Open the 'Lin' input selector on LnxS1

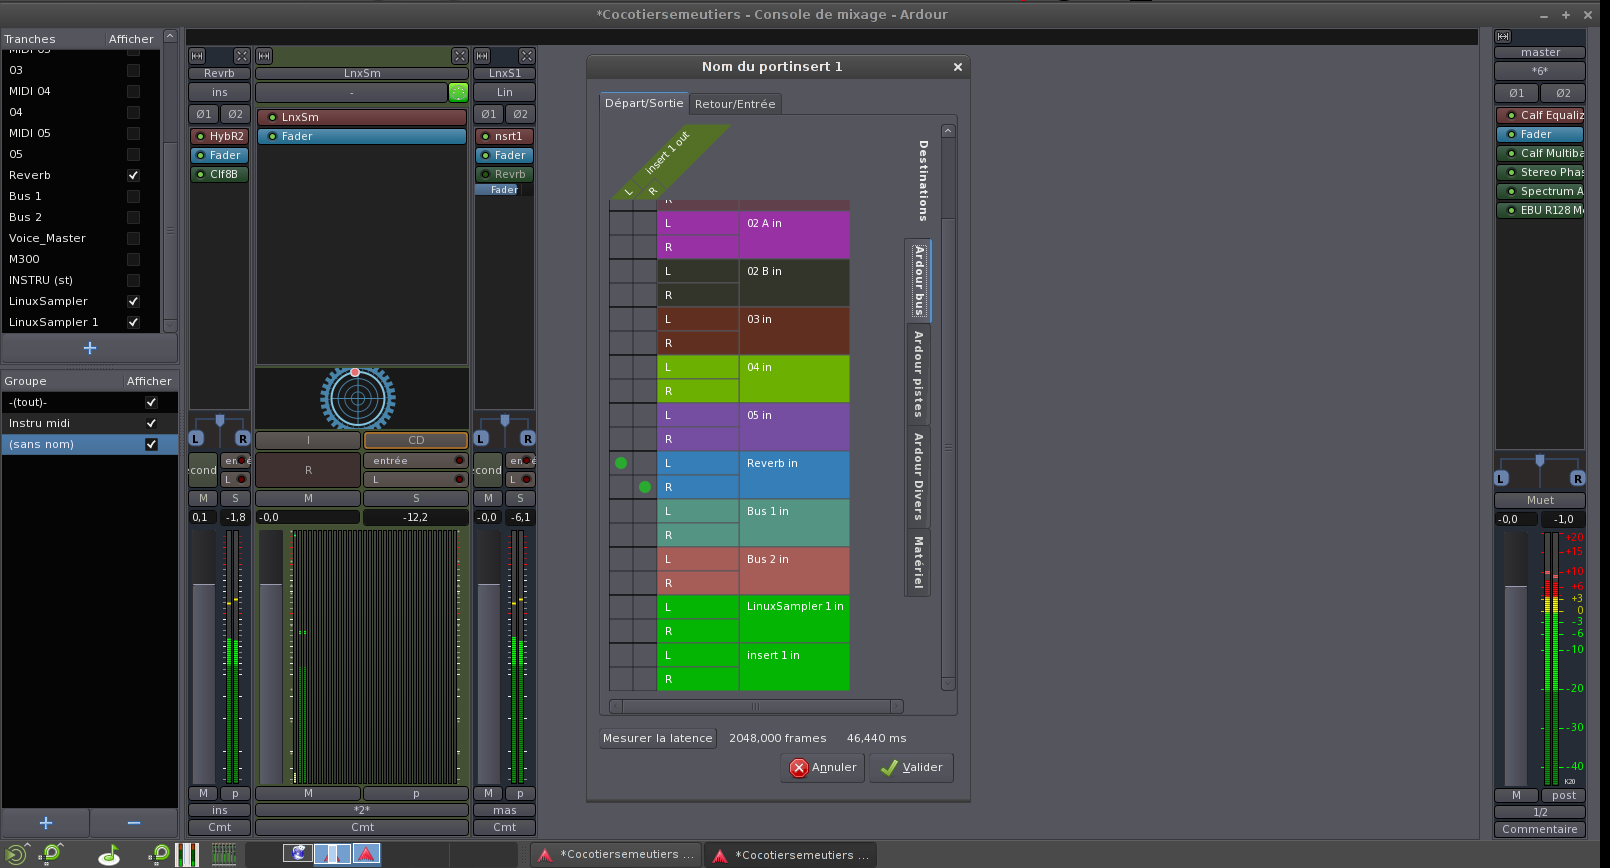504,93
